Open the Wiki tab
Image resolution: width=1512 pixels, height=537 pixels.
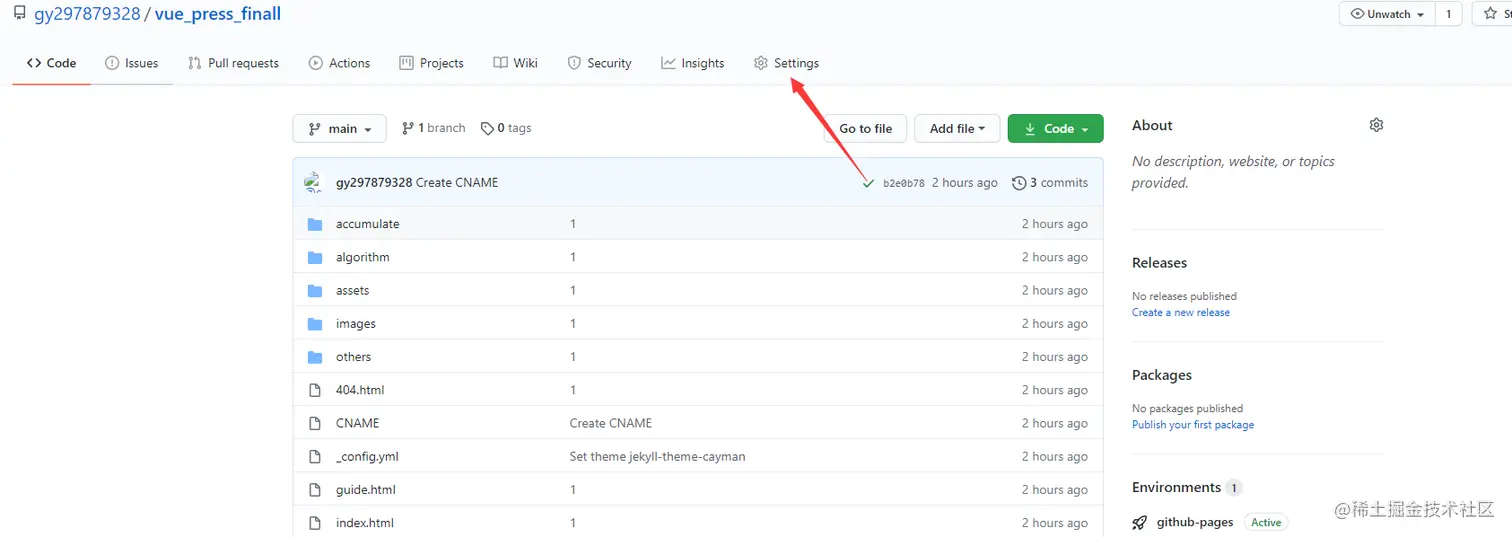(515, 63)
